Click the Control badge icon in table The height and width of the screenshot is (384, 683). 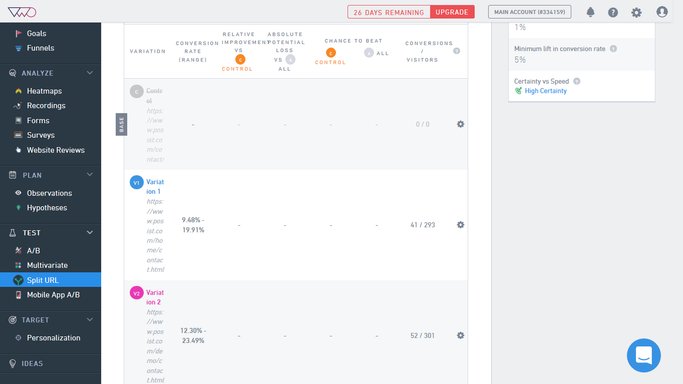[137, 91]
